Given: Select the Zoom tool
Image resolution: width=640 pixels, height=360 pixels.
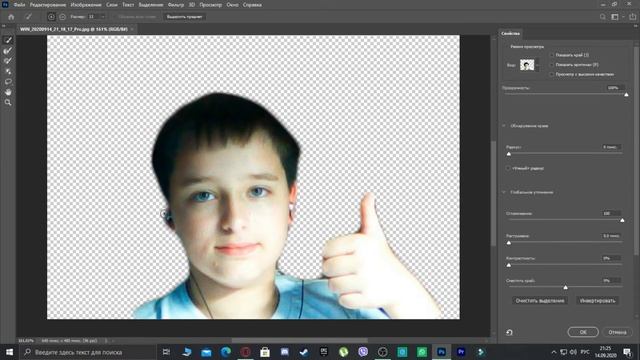Looking at the screenshot, I should tap(8, 102).
